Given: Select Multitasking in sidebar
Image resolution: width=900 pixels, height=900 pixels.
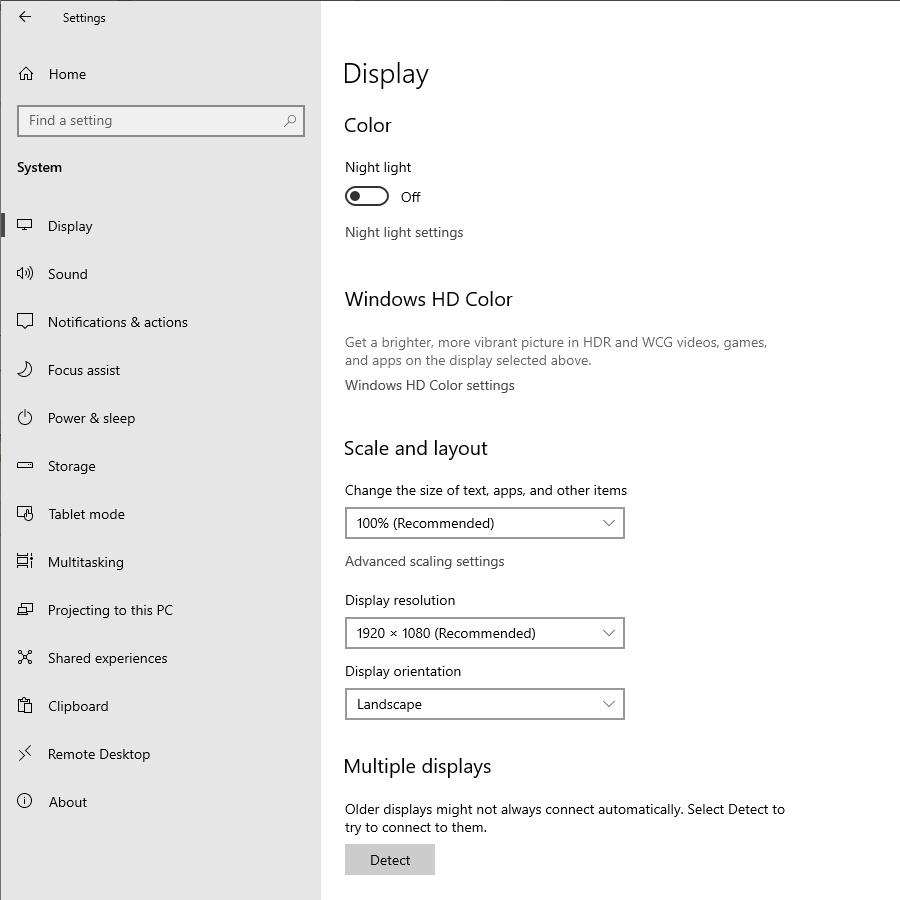Looking at the screenshot, I should pos(161,562).
